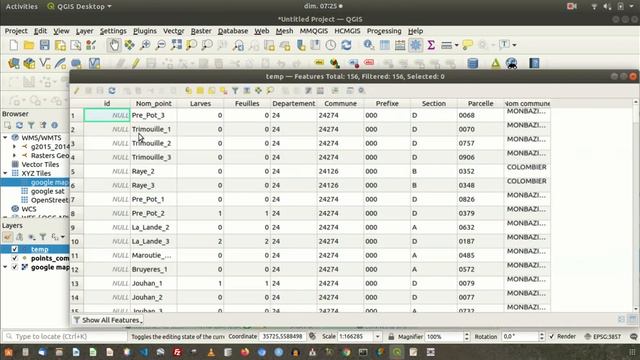Open the Vector menu
This screenshot has height=360, width=640.
coord(173,31)
